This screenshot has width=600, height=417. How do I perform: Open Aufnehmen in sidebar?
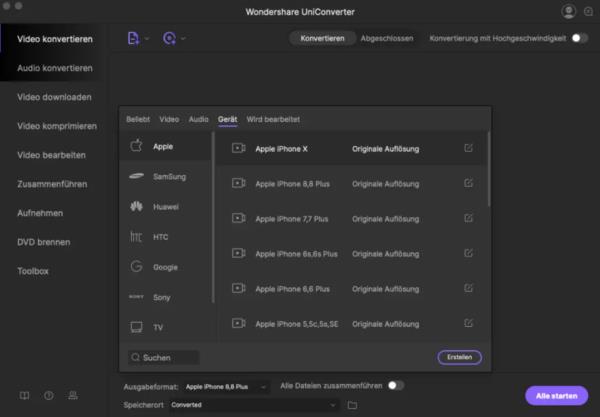[x=40, y=213]
